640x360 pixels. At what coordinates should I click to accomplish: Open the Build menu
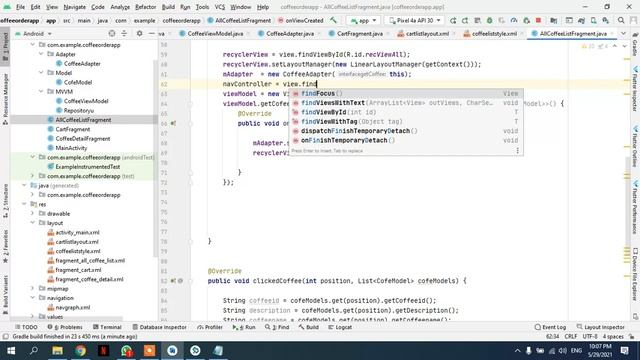click(168, 7)
